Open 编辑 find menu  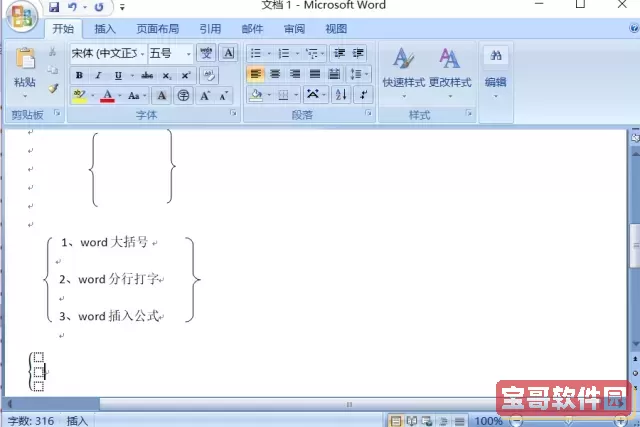[x=496, y=73]
